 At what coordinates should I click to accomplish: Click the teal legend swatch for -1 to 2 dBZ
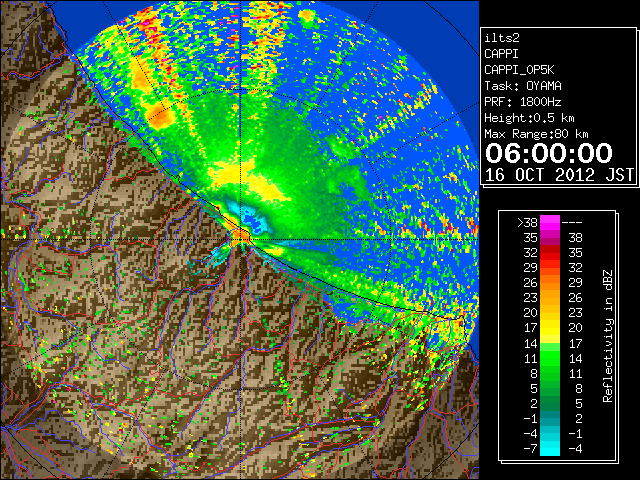[x=550, y=418]
